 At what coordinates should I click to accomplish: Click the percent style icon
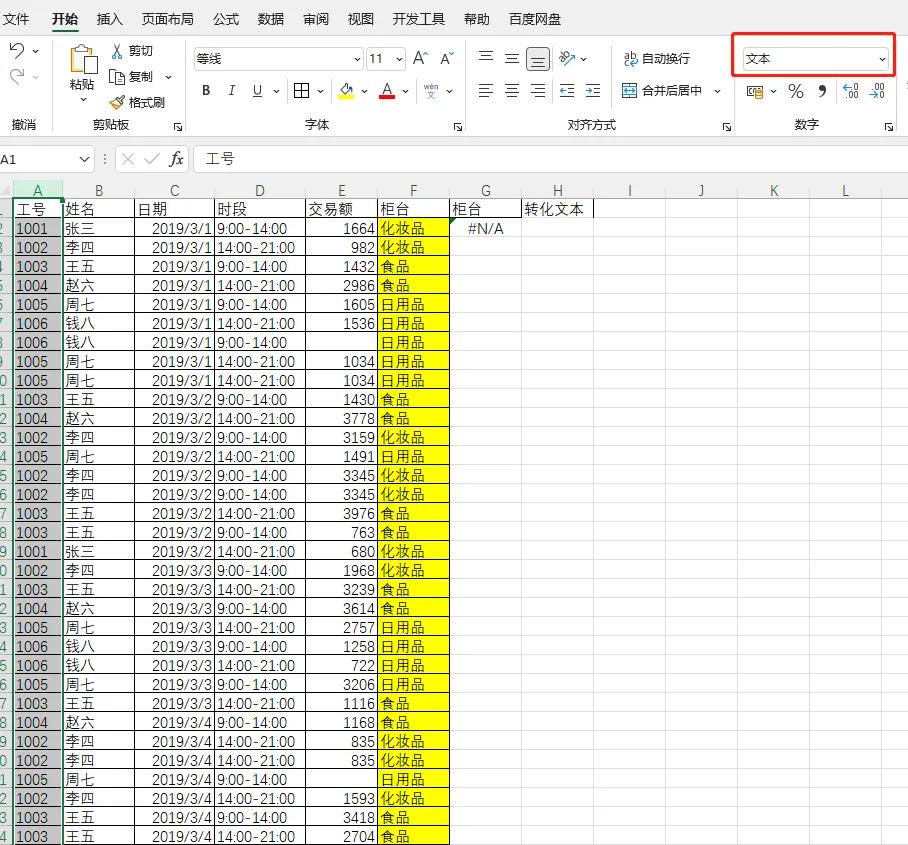pos(796,91)
